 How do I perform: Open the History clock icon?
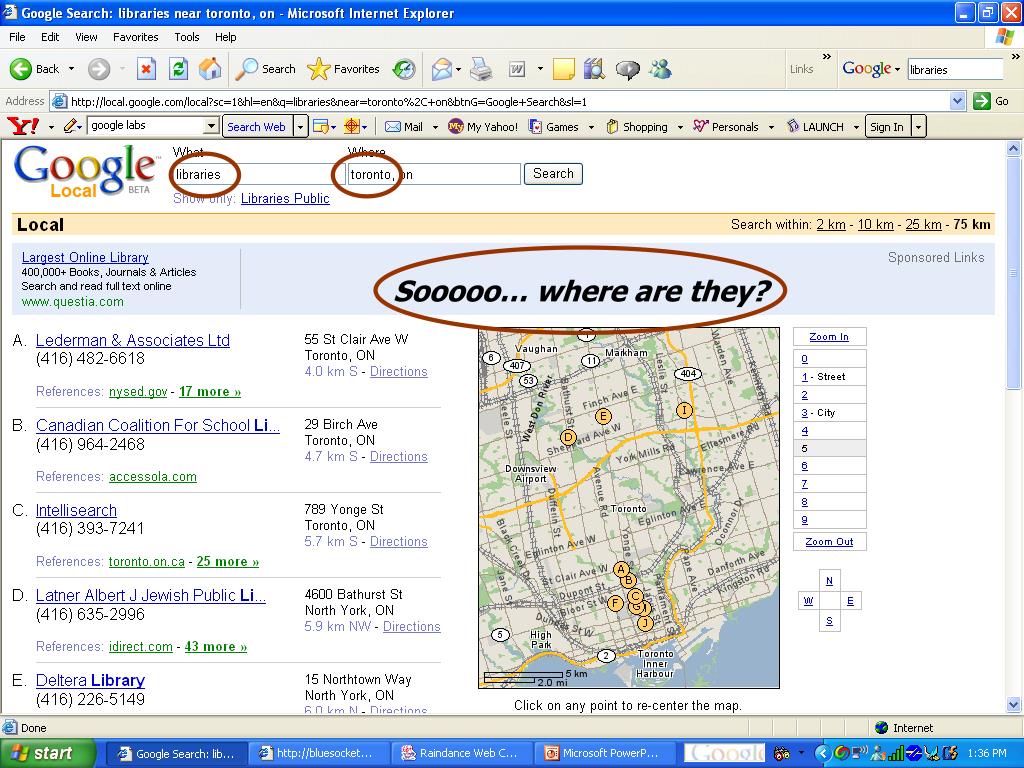[x=404, y=69]
